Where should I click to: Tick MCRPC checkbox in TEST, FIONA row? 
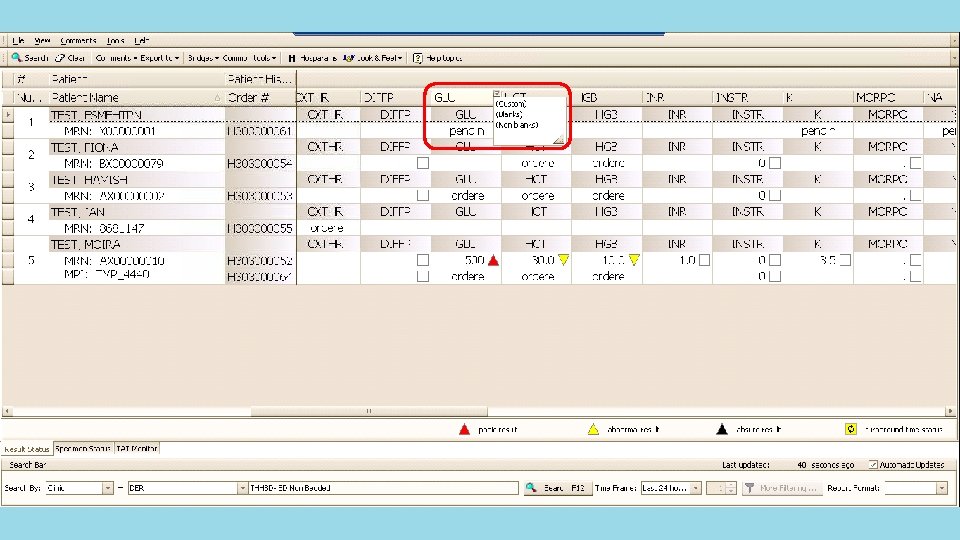click(x=916, y=163)
